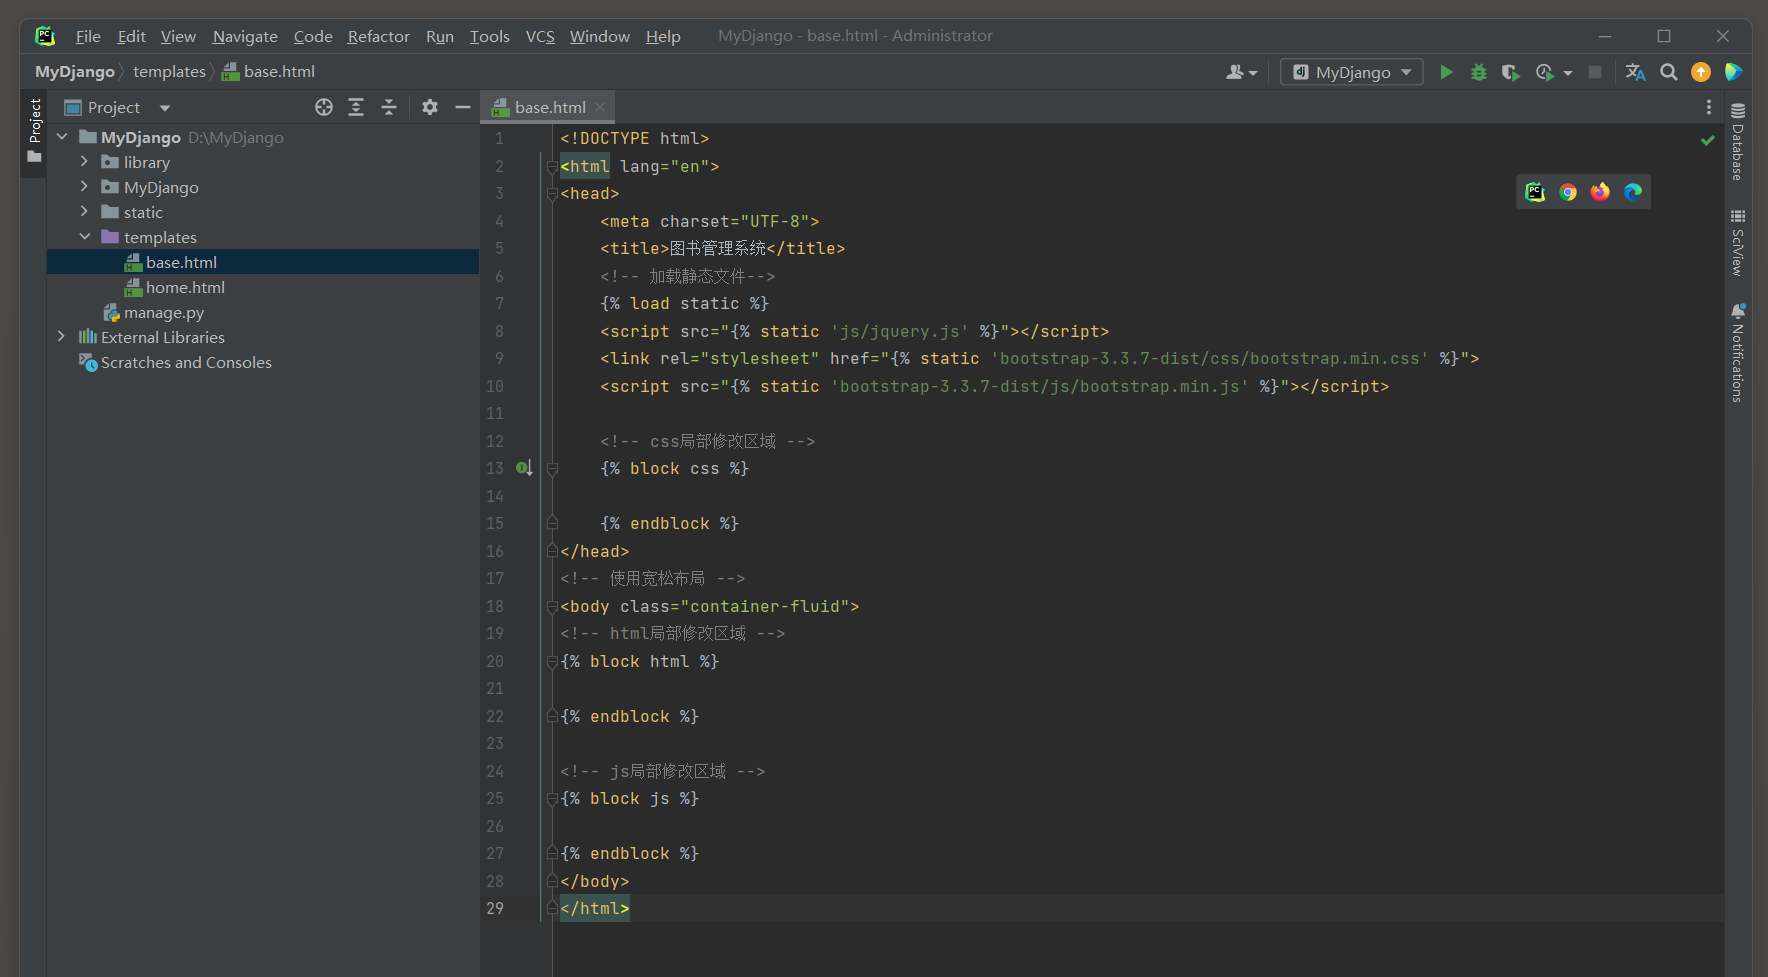Image resolution: width=1768 pixels, height=977 pixels.
Task: Run MyDjango with coverage
Action: 1511,72
